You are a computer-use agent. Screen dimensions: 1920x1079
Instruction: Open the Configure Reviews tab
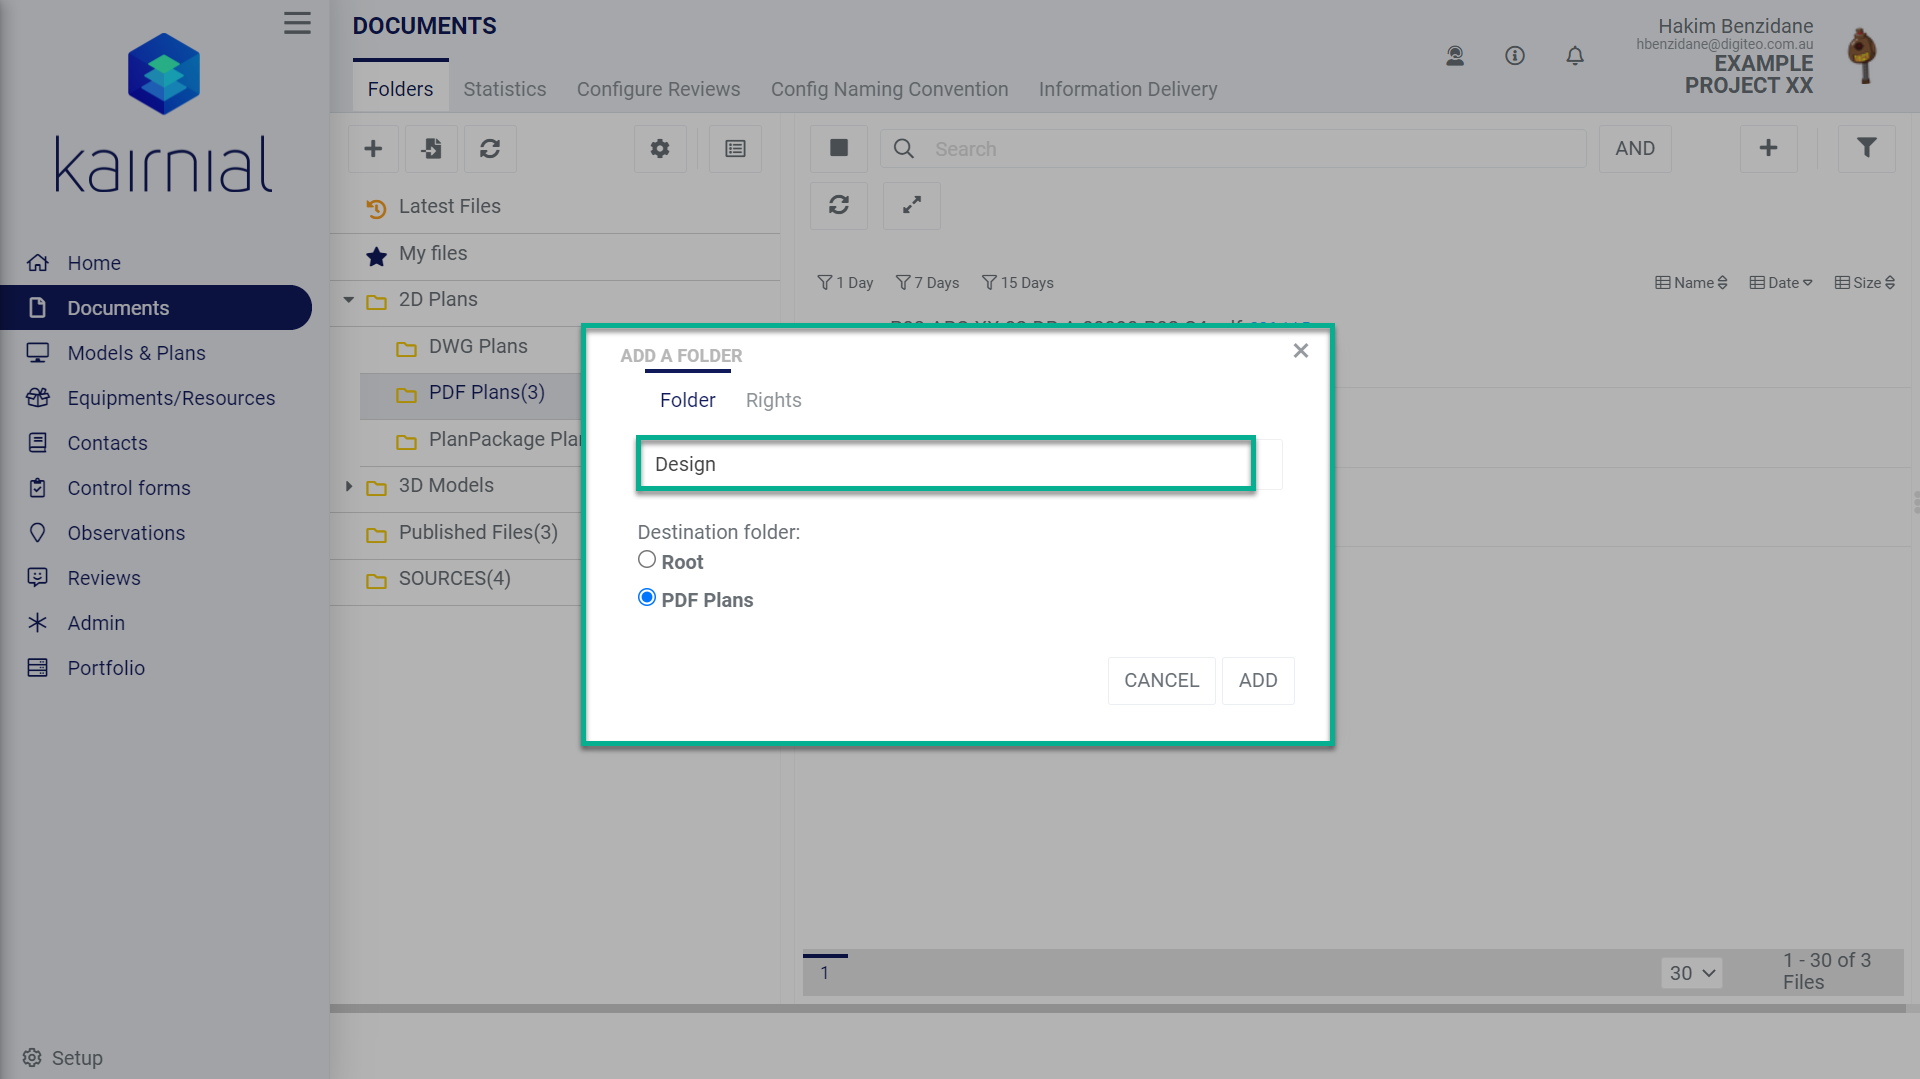658,89
